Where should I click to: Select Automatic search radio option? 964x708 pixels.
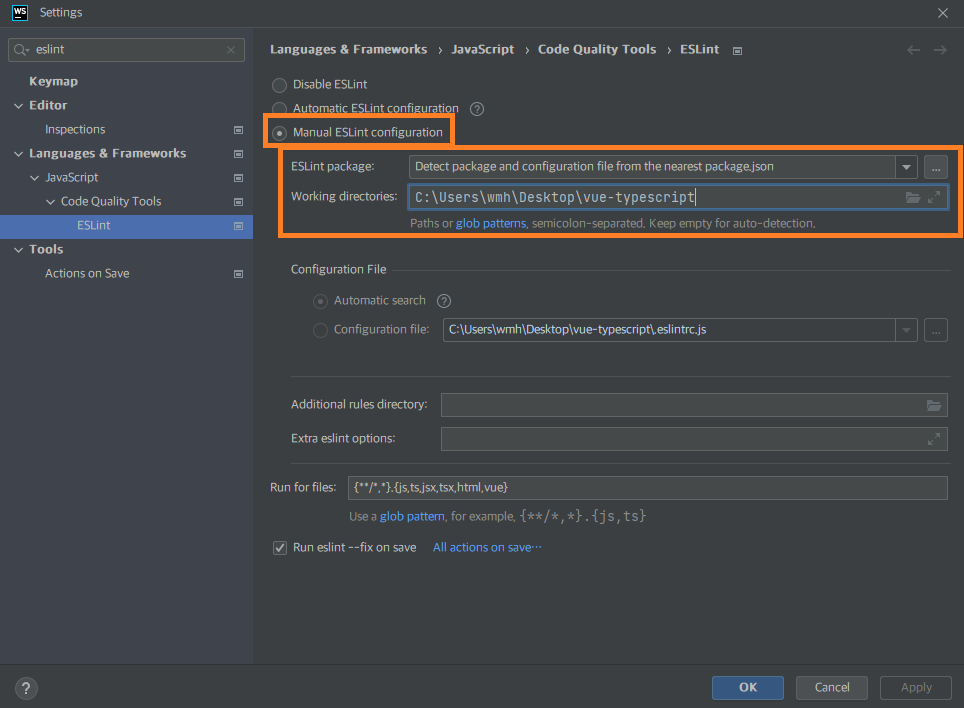pyautogui.click(x=320, y=301)
